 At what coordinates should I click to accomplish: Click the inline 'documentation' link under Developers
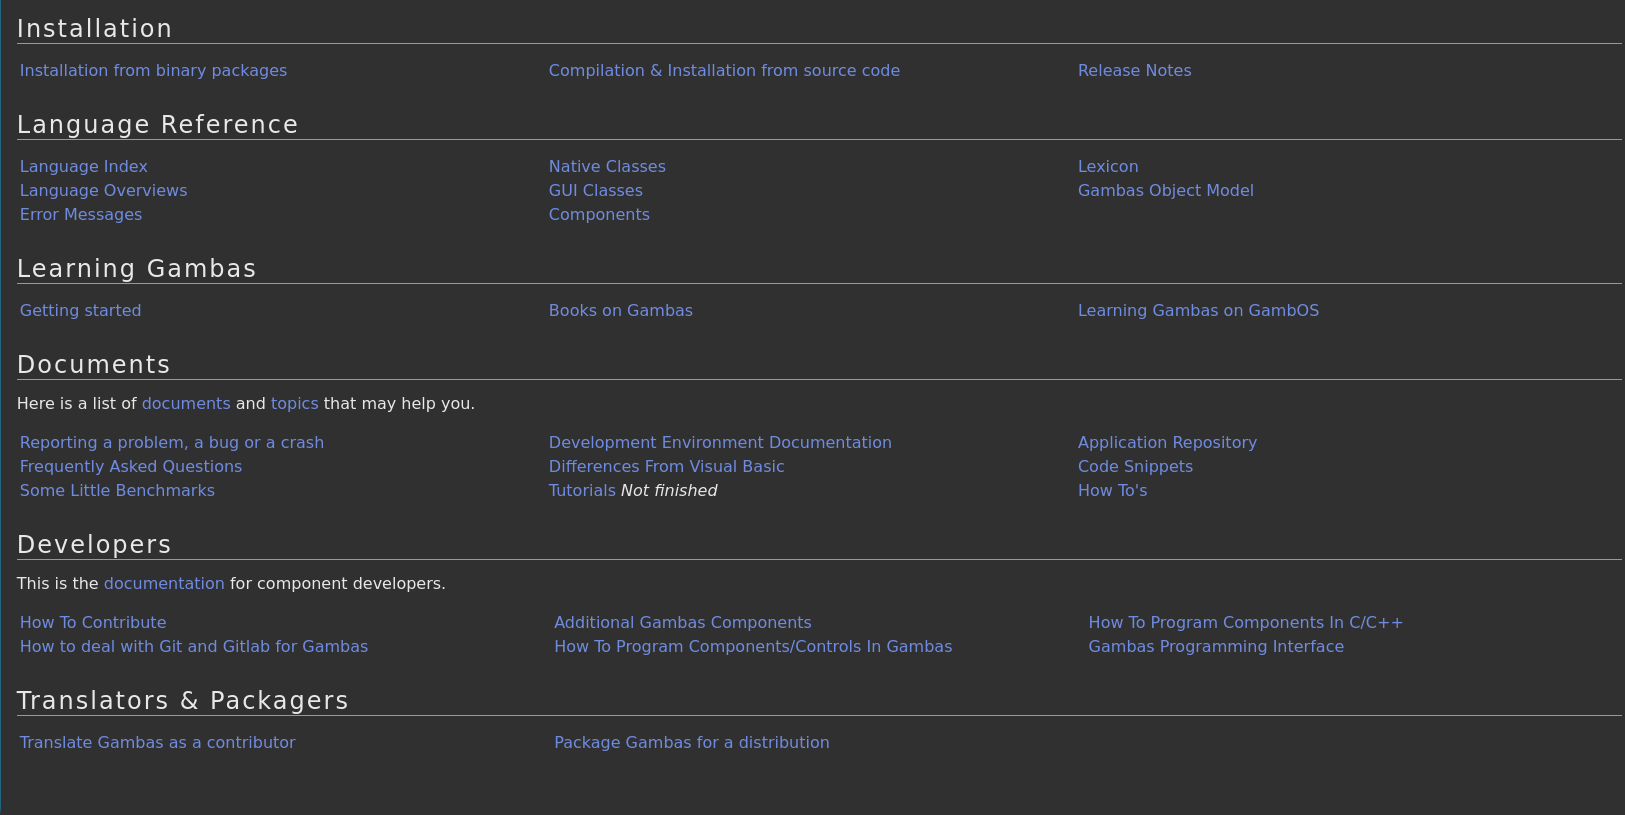pyautogui.click(x=164, y=584)
